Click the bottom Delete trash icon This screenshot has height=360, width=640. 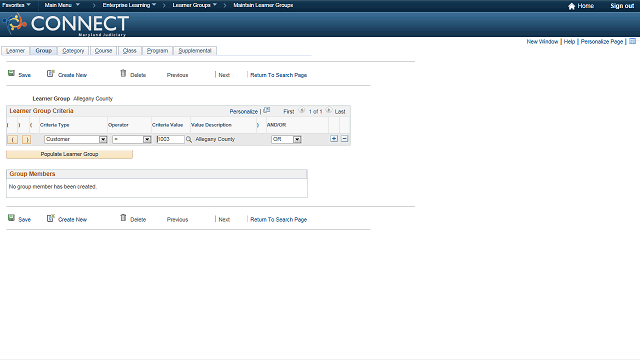(123, 218)
